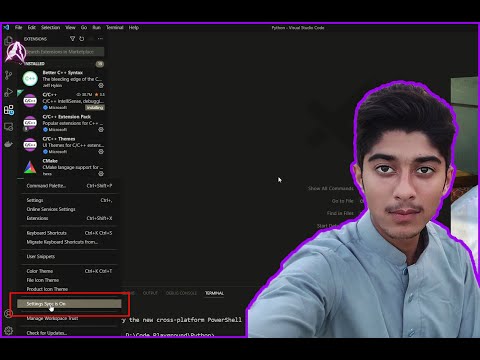The width and height of the screenshot is (480, 360).
Task: Open the File menu
Action: pos(19,27)
